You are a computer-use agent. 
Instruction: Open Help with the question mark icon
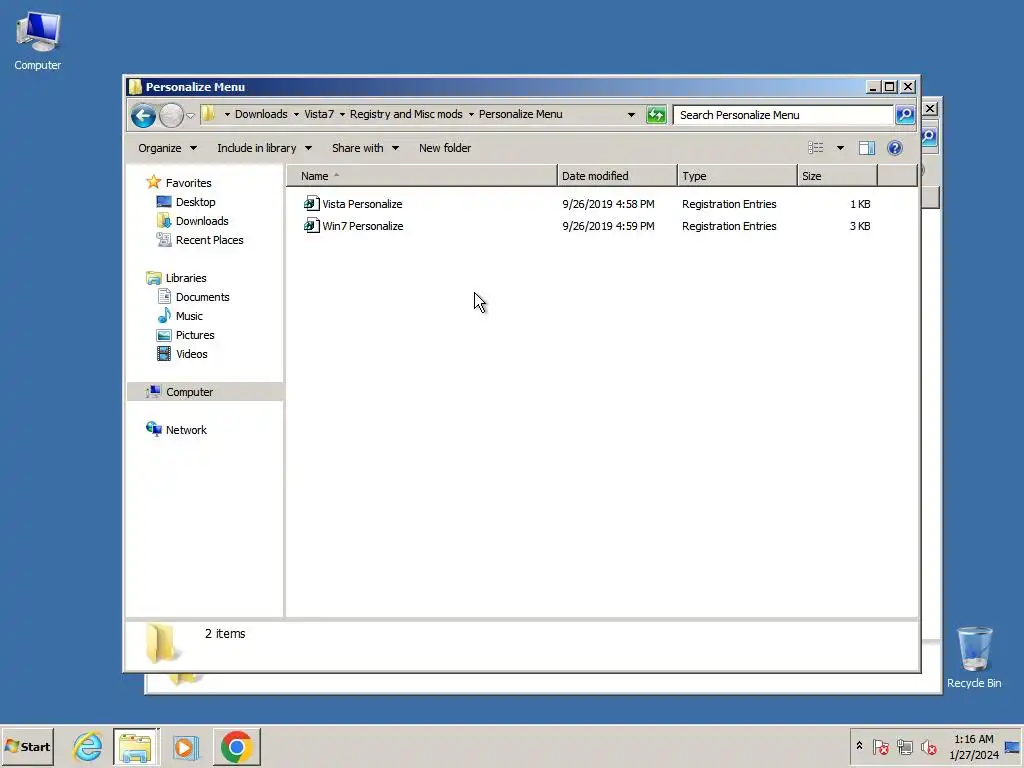click(x=895, y=148)
